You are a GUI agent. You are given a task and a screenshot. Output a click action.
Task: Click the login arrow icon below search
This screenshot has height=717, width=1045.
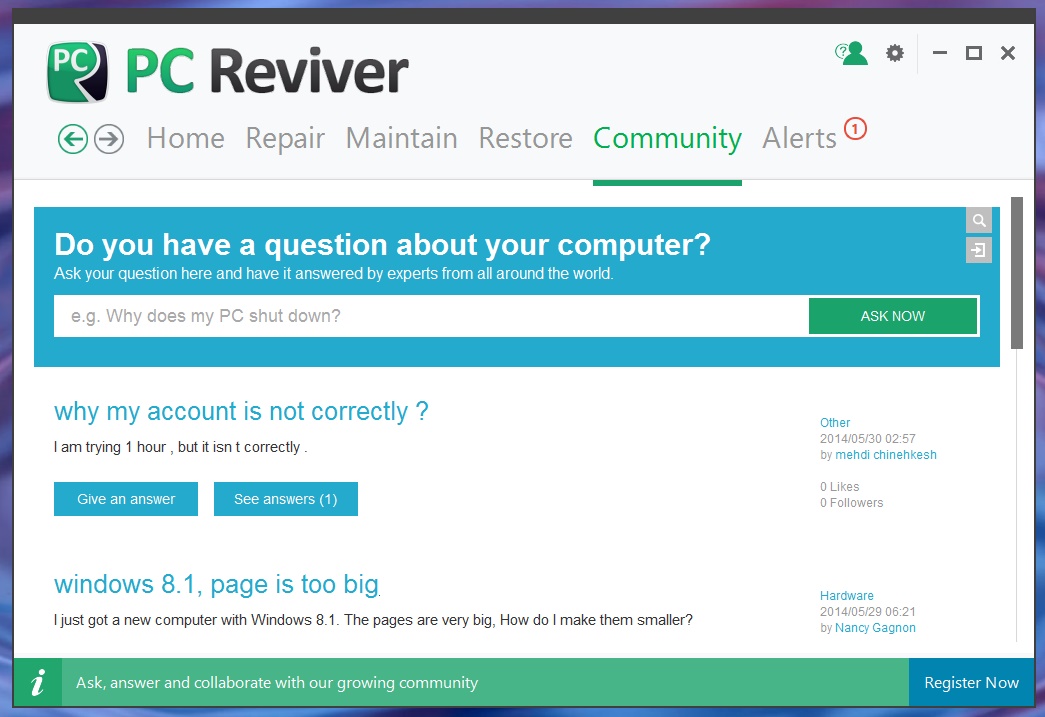978,250
